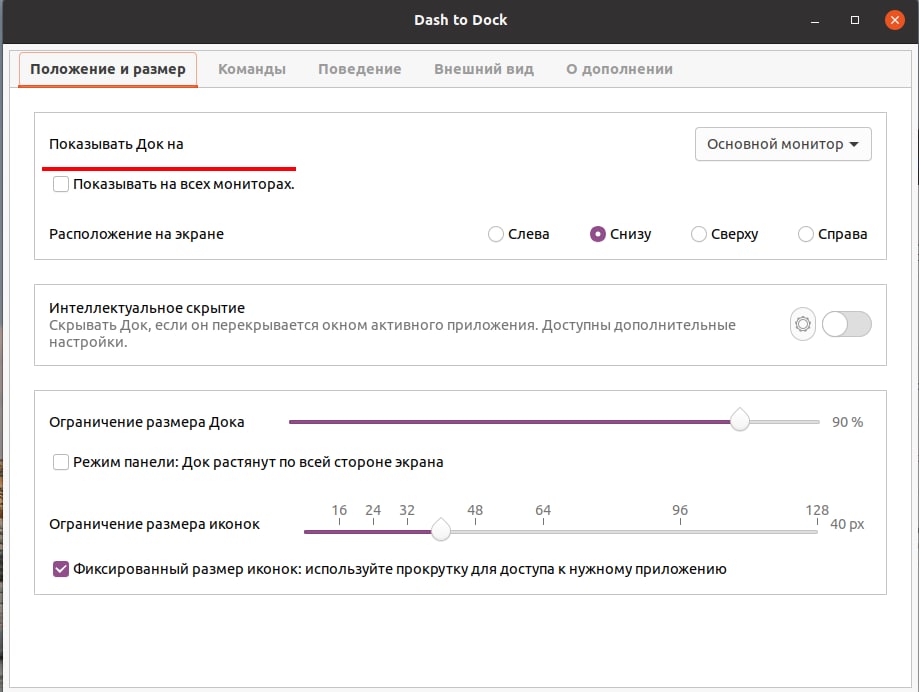This screenshot has width=919, height=692.
Task: Open intelligent hide gear settings
Action: point(802,324)
